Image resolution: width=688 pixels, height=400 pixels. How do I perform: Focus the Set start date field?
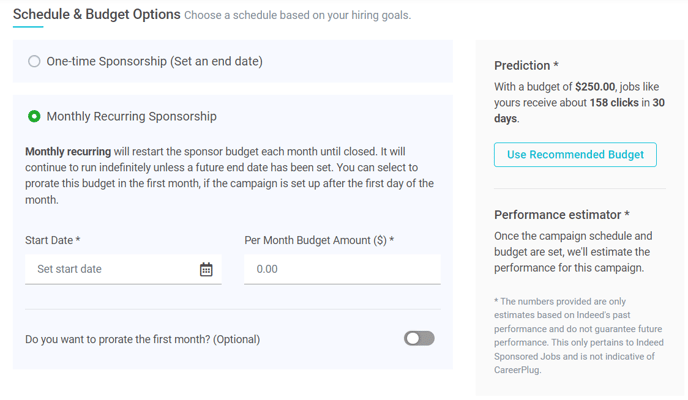click(x=123, y=269)
